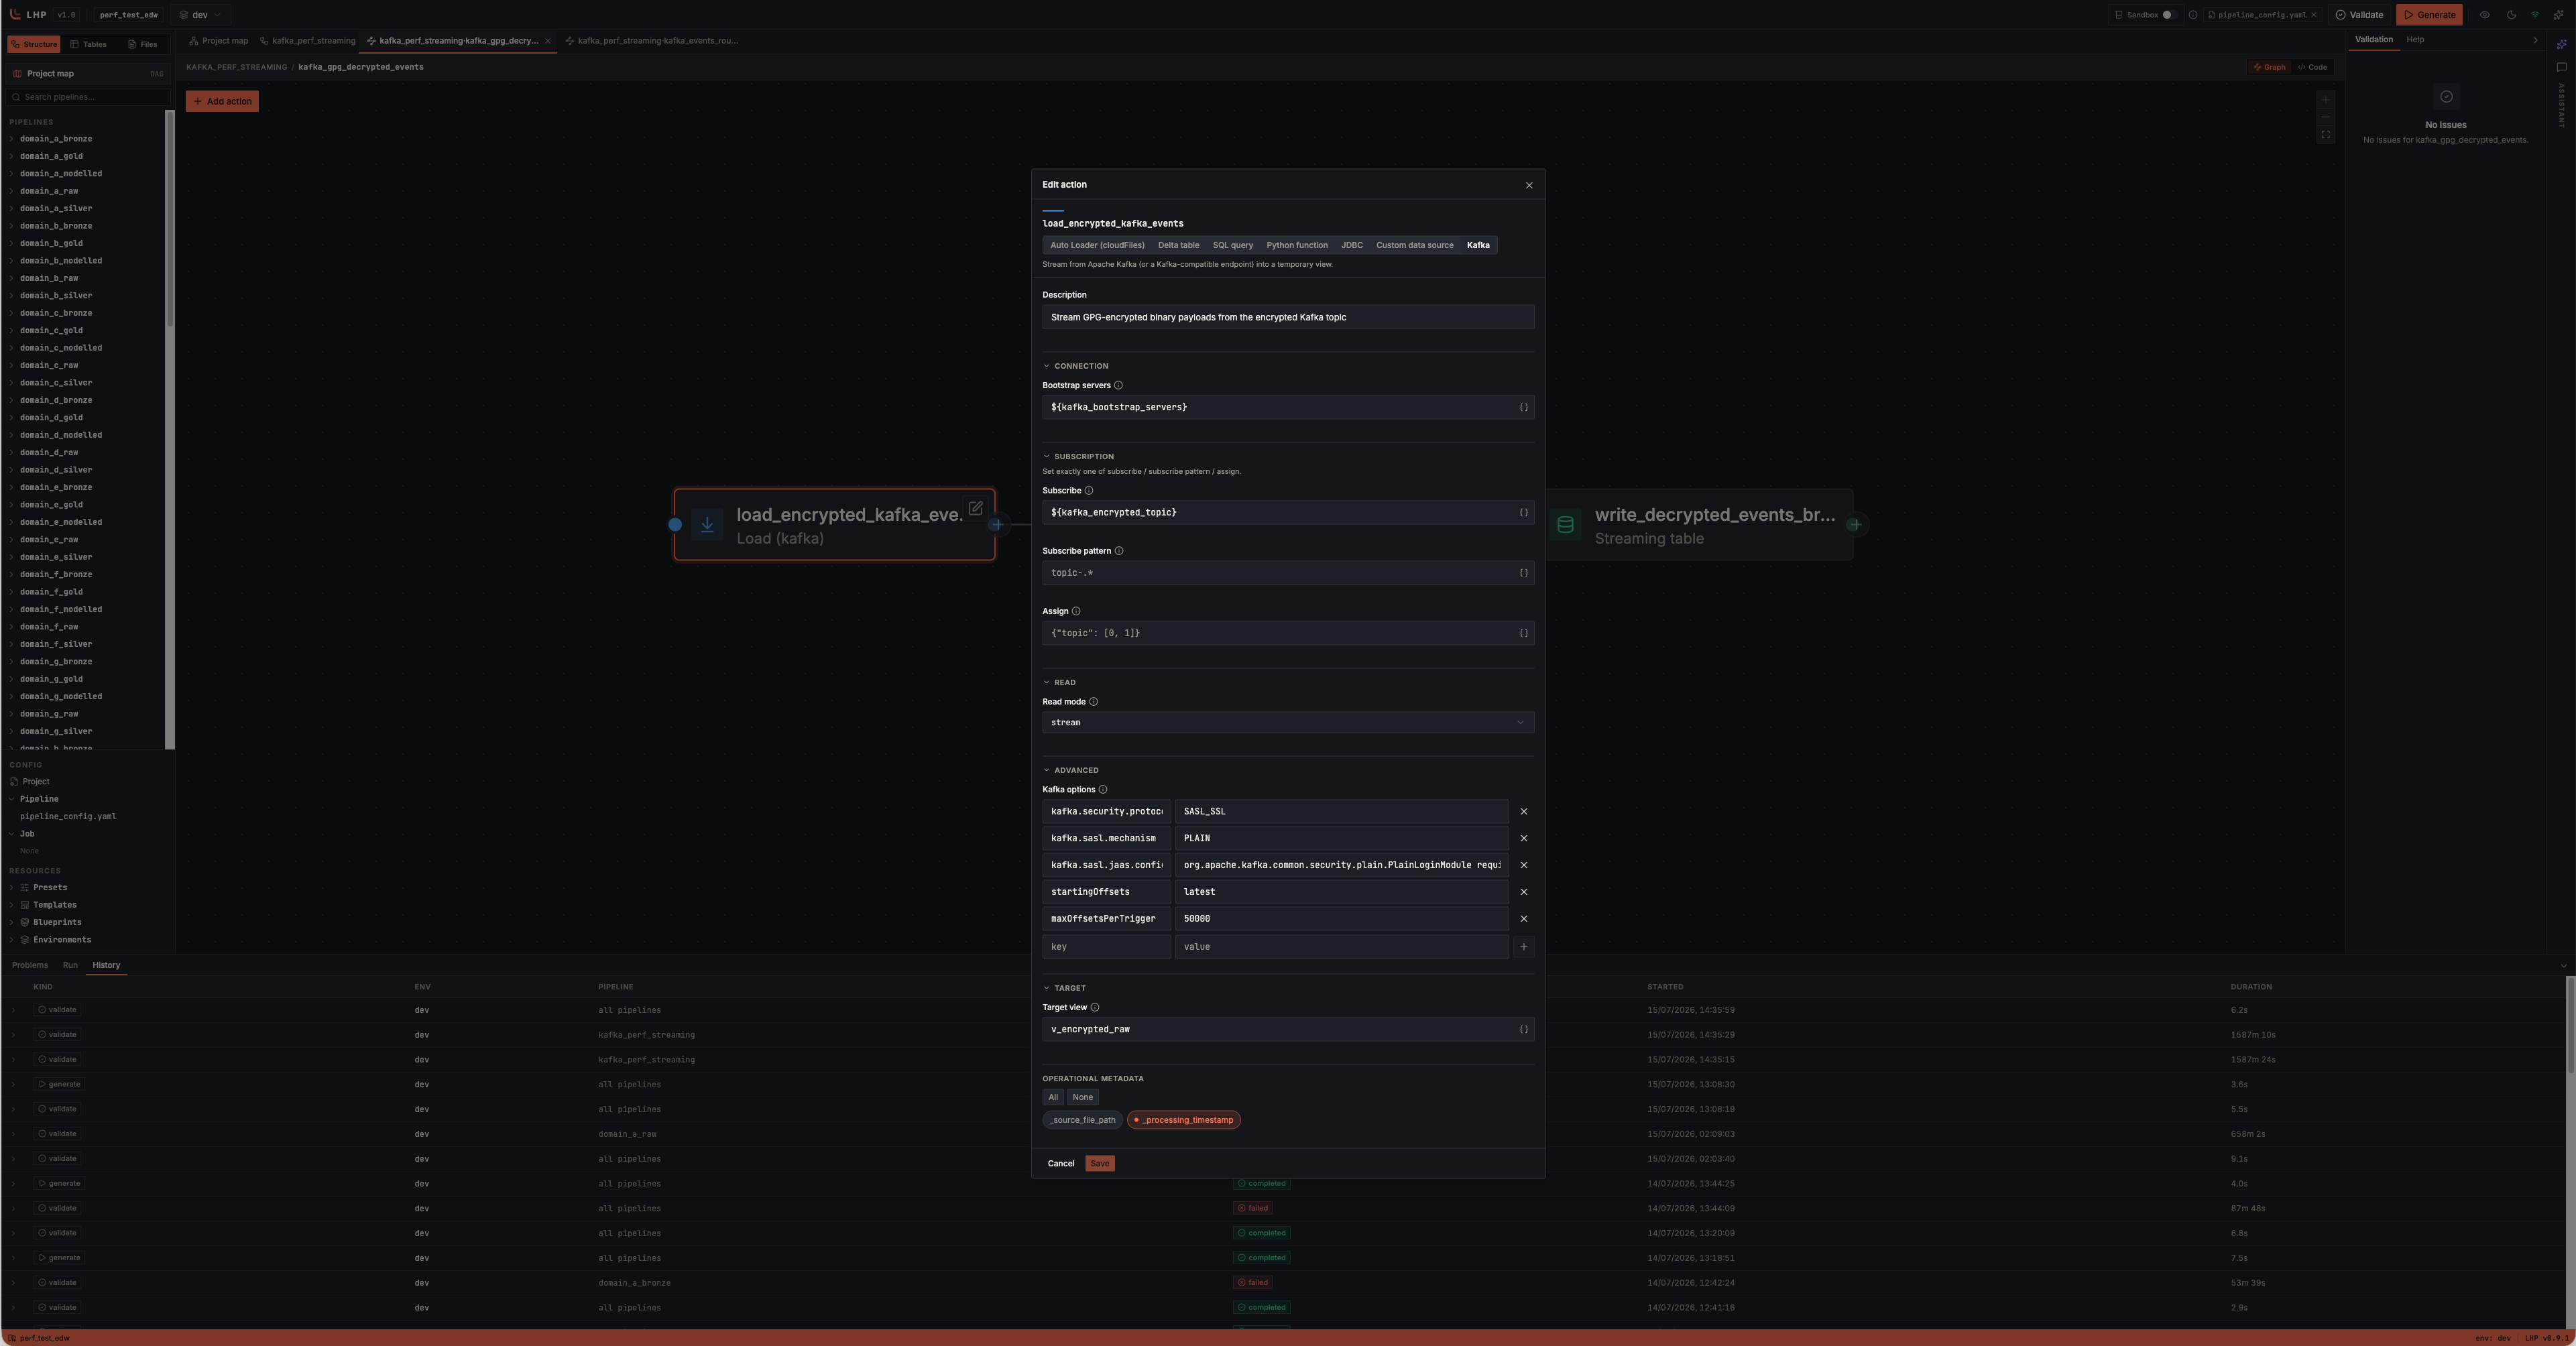Click the Sandbox info icon
This screenshot has height=1346, width=2576.
pyautogui.click(x=2192, y=15)
